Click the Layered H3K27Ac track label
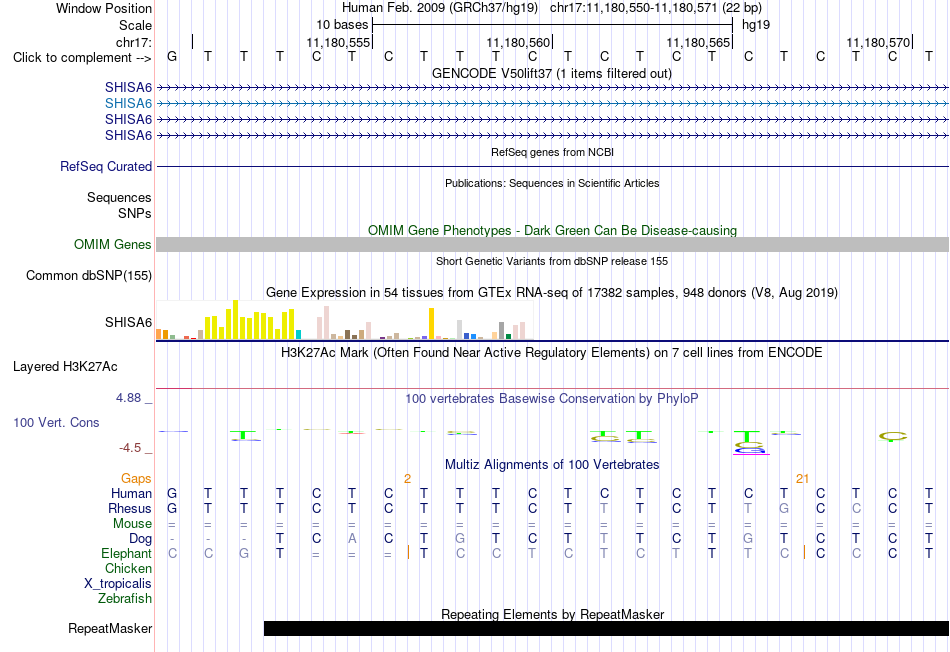The image size is (950, 652). point(65,367)
